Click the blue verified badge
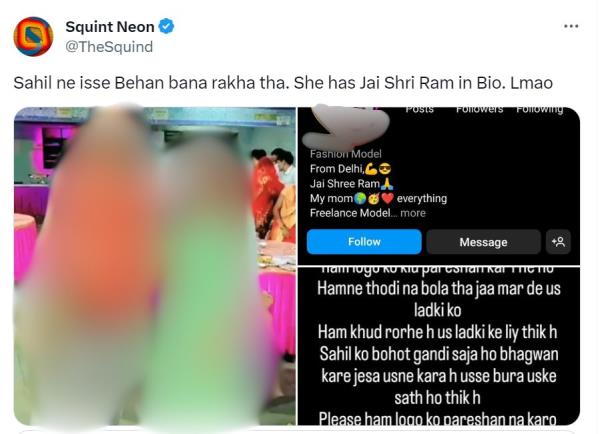This screenshot has width=600, height=434. click(166, 26)
